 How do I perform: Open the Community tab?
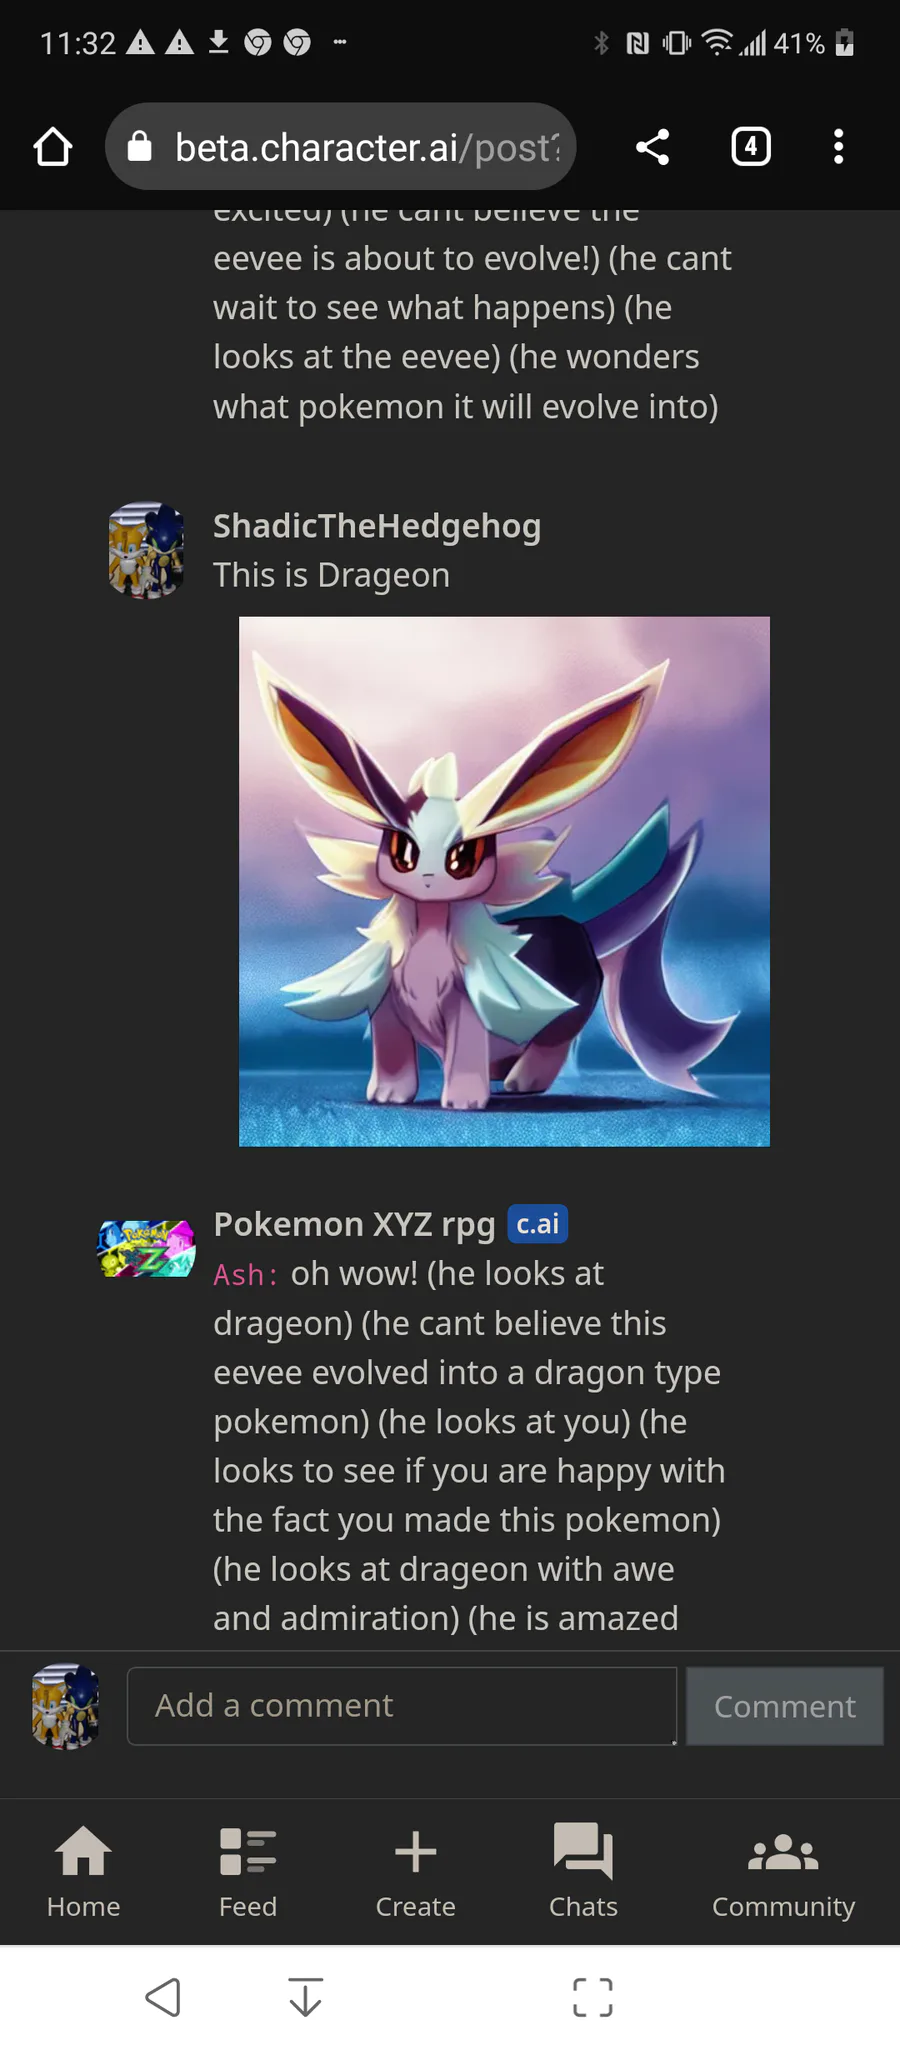(x=783, y=1871)
